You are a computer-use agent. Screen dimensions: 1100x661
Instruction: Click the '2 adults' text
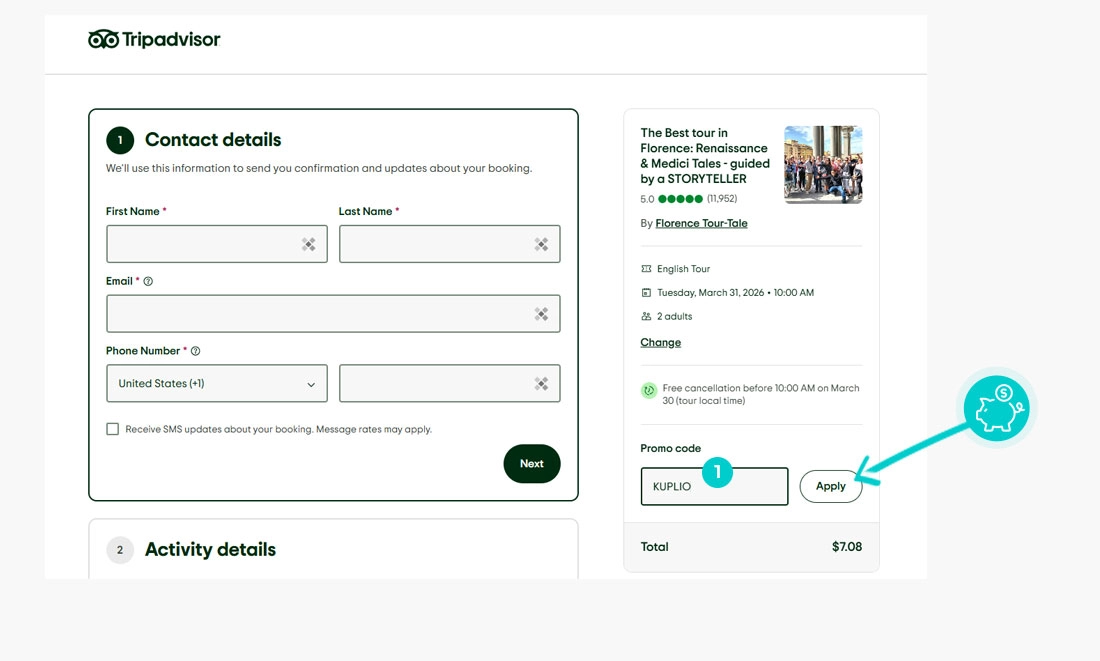(x=674, y=316)
